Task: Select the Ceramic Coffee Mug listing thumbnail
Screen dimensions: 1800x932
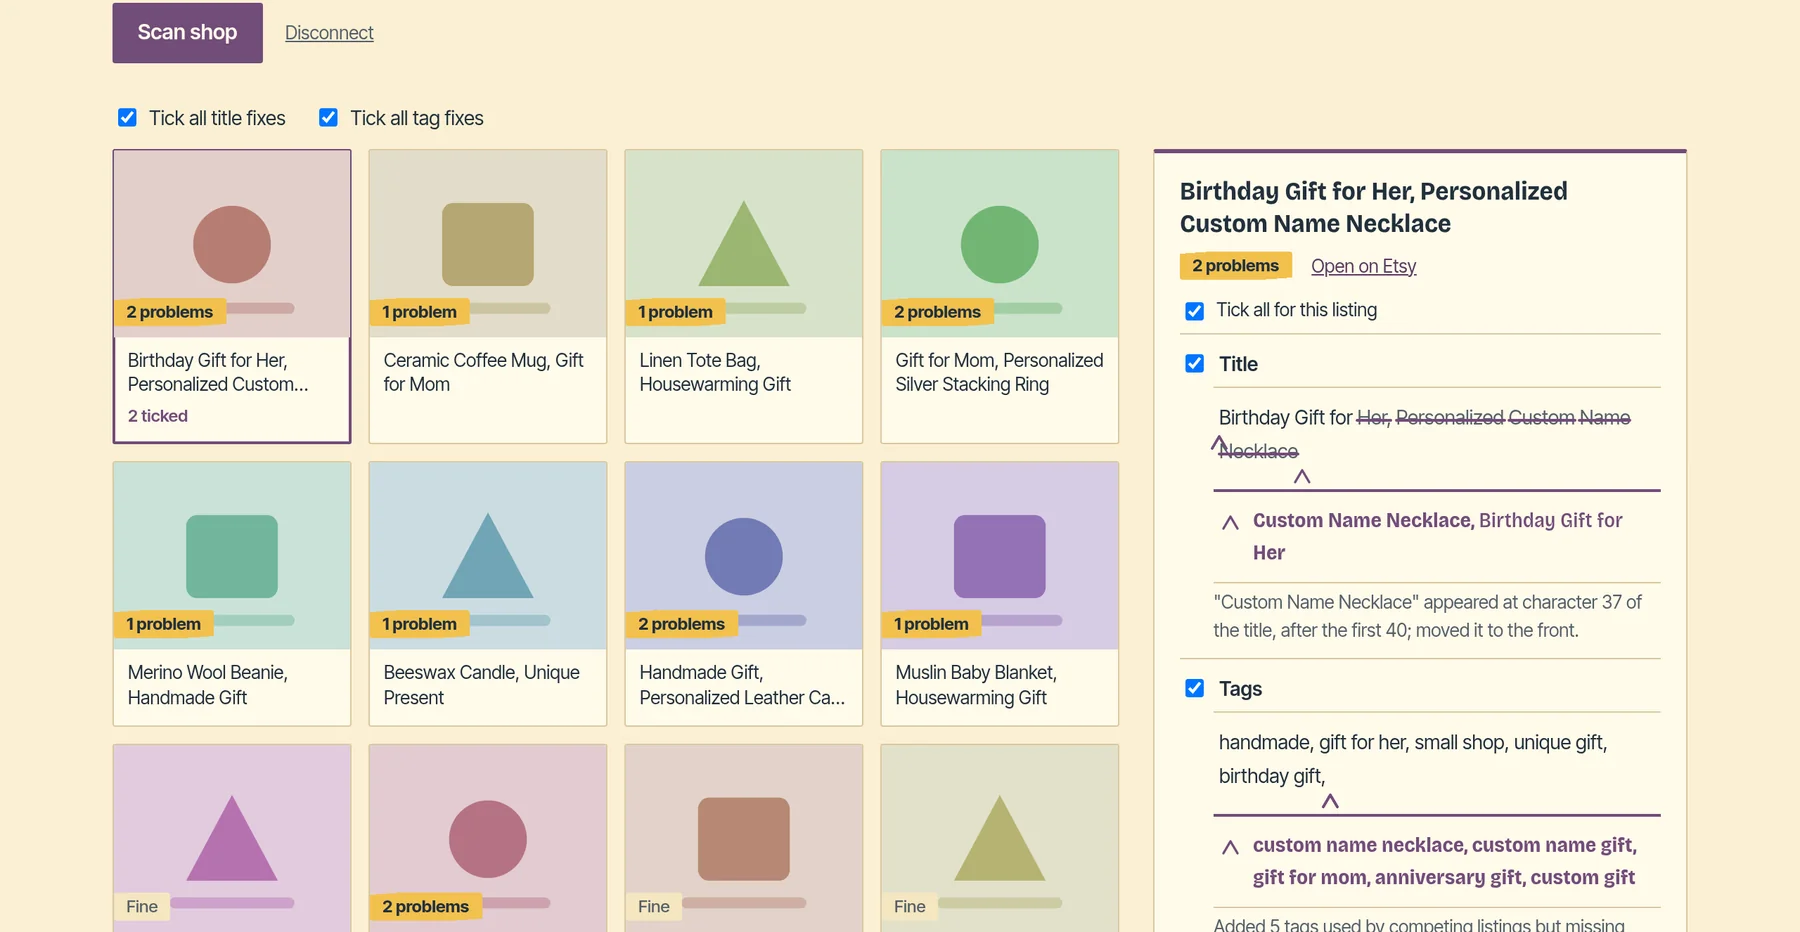Action: click(x=488, y=244)
